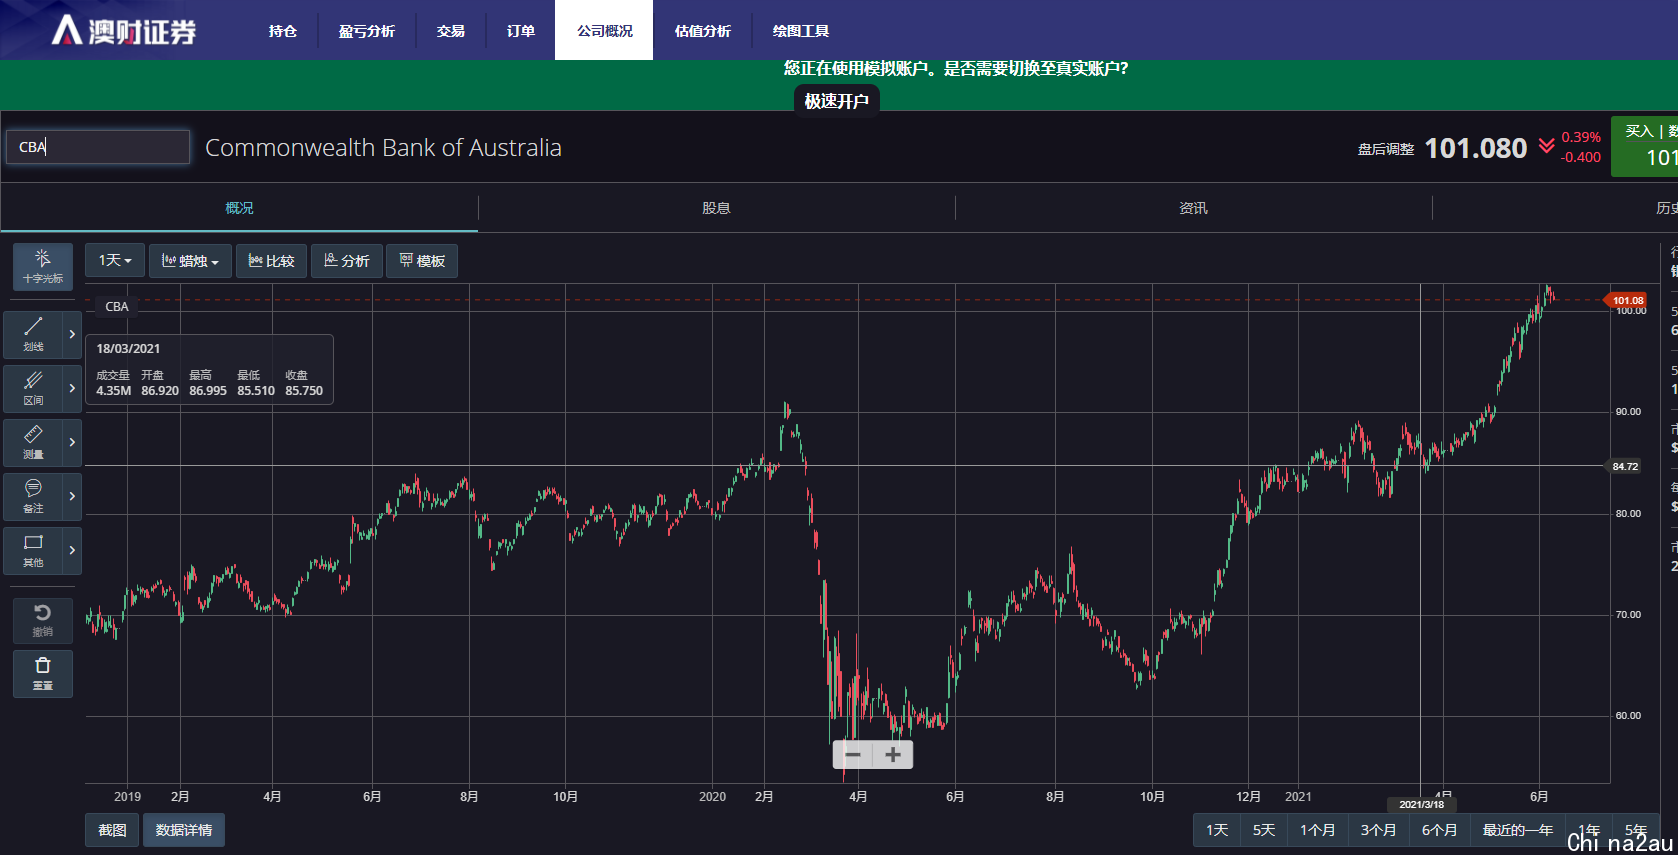
Task: Switch to the 概况 overview tab
Action: point(239,208)
